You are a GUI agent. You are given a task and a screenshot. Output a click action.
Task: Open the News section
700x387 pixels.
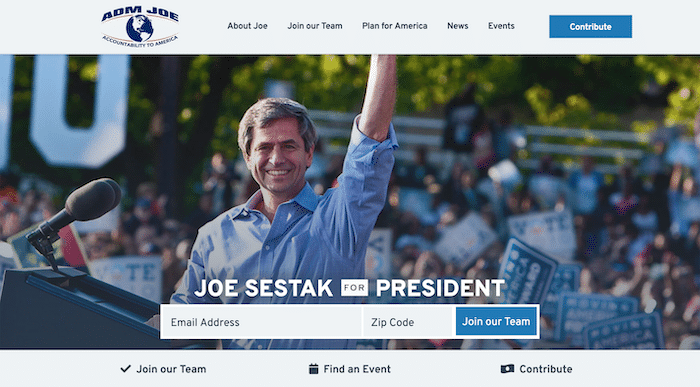point(458,26)
